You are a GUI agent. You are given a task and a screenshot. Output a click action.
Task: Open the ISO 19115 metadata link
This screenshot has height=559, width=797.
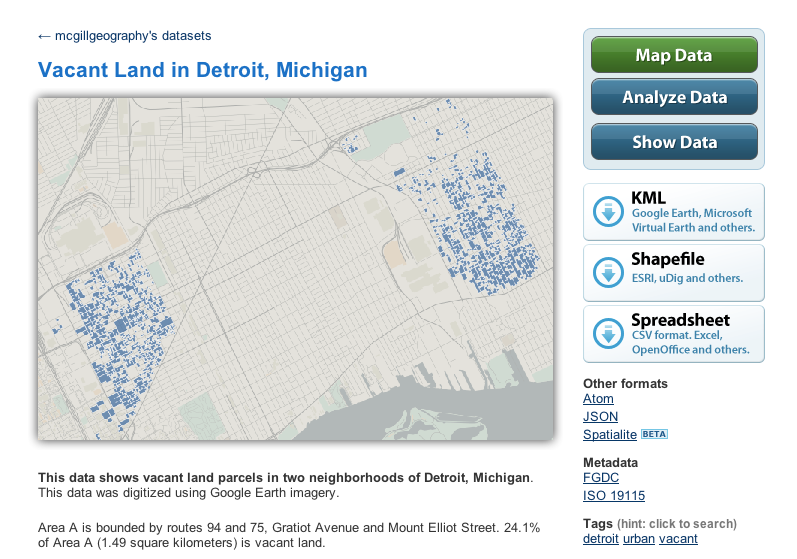(x=614, y=496)
